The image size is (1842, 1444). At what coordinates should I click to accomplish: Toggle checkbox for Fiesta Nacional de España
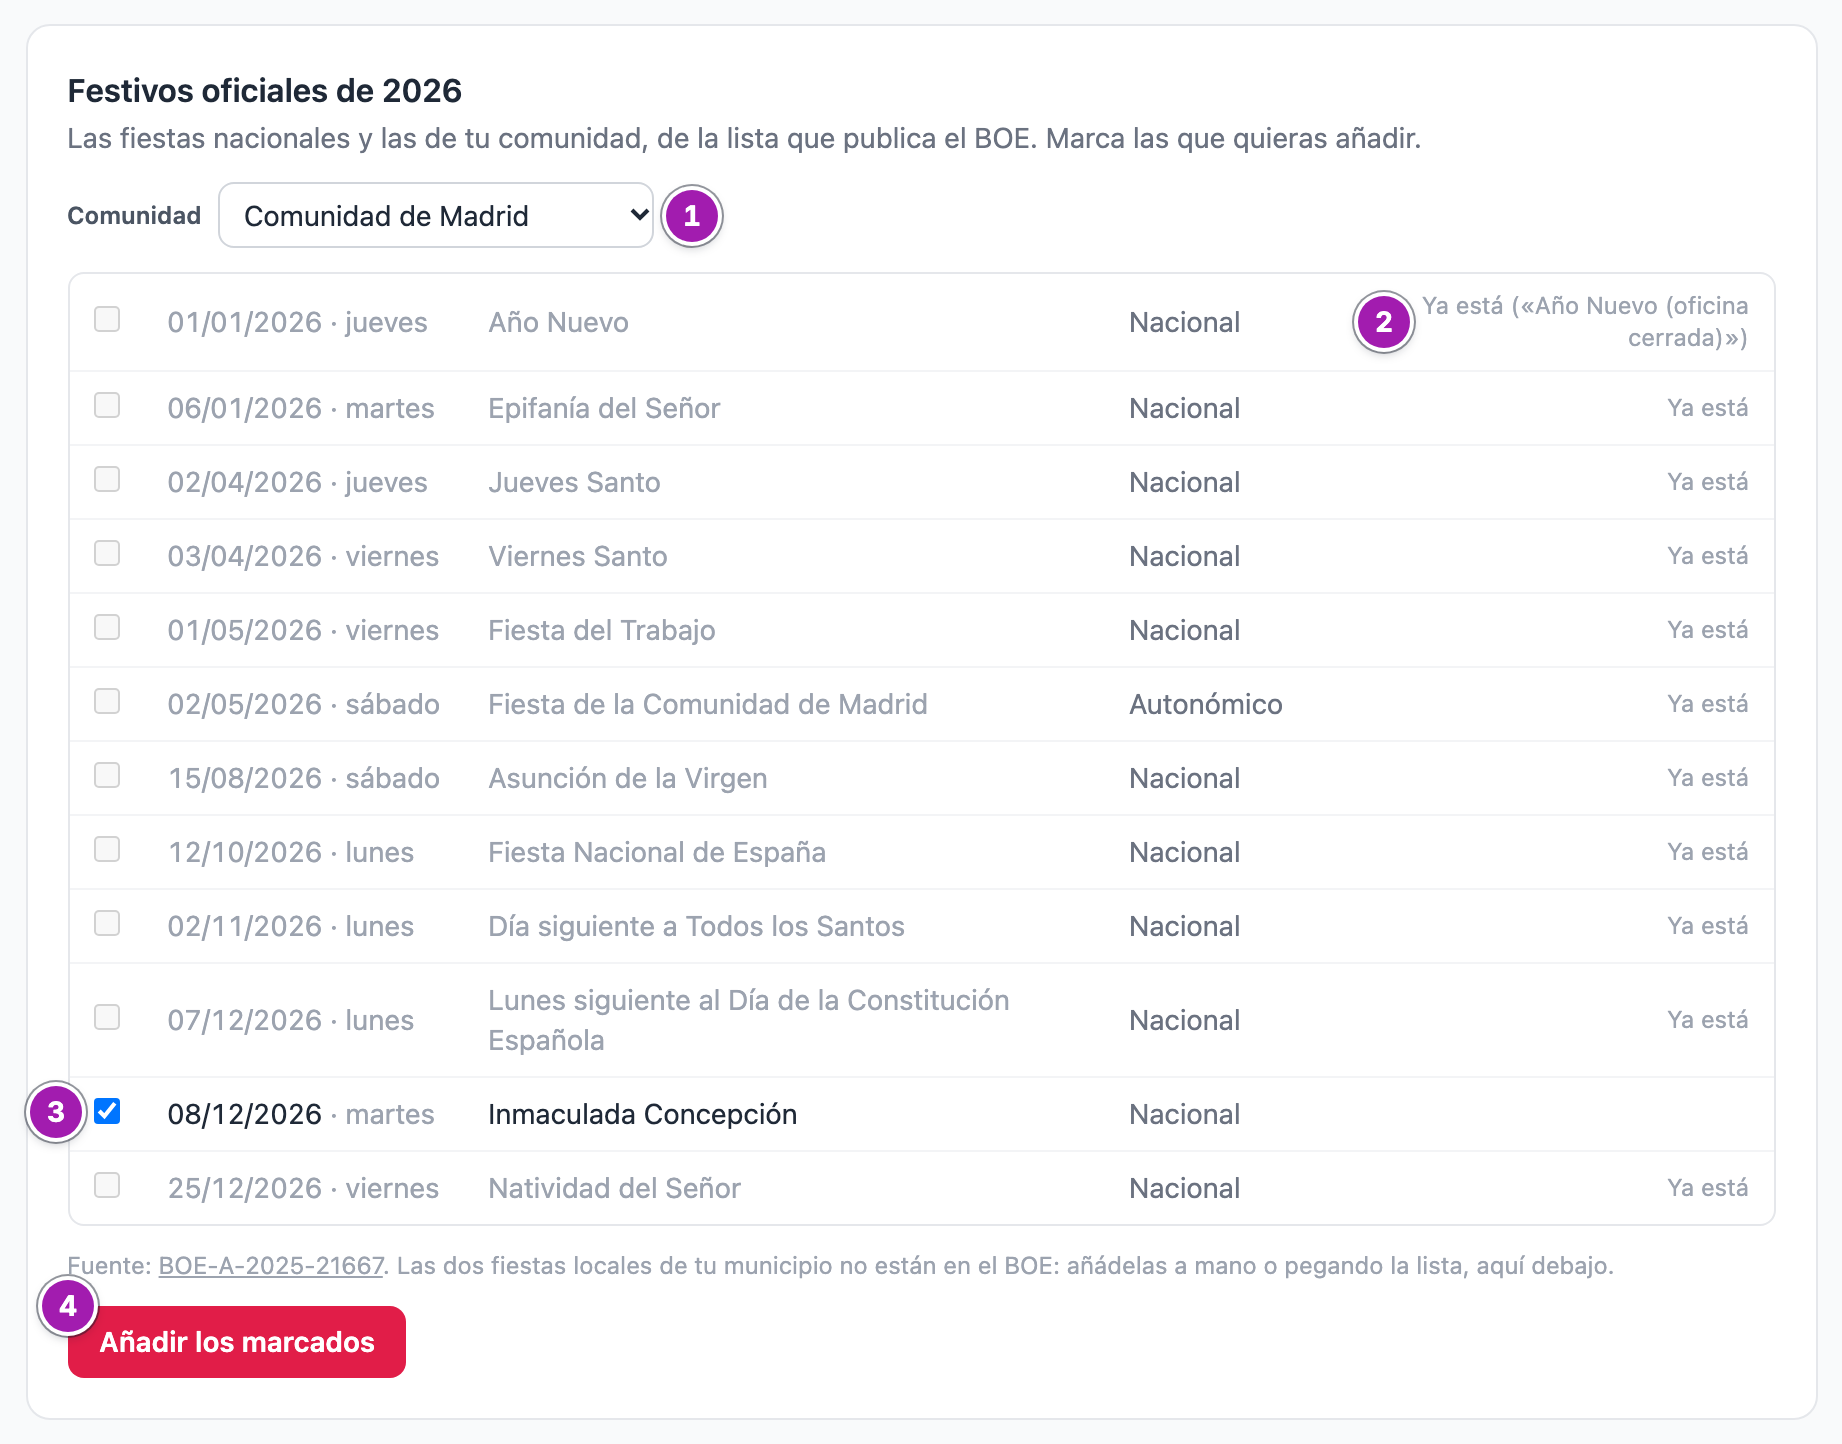coord(107,849)
